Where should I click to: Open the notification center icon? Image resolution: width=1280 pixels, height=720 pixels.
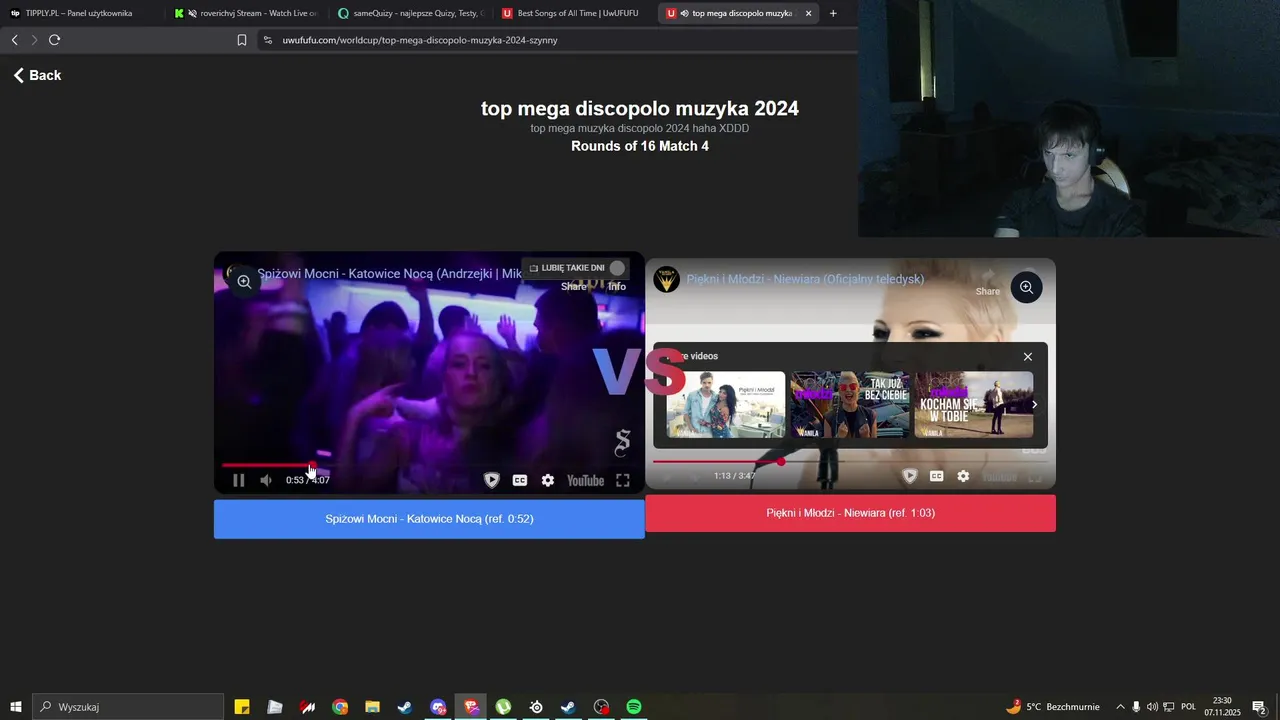point(1260,707)
